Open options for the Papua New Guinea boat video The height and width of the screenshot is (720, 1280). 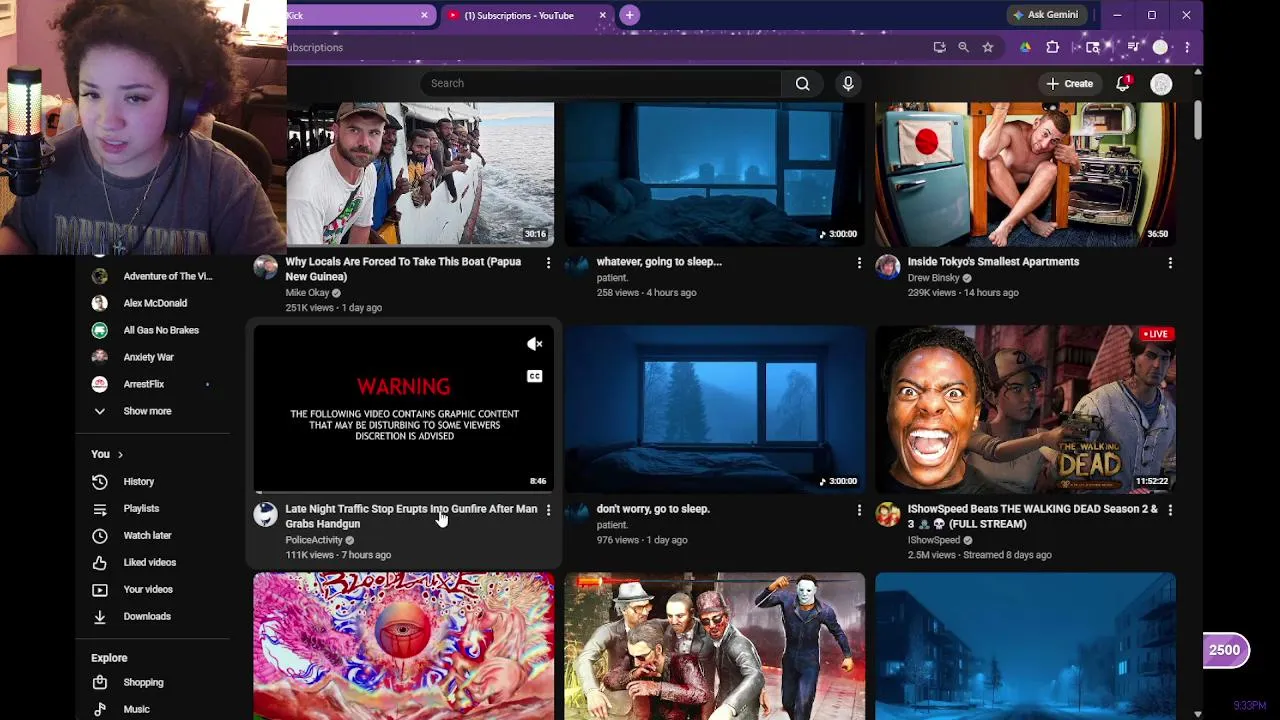[548, 263]
